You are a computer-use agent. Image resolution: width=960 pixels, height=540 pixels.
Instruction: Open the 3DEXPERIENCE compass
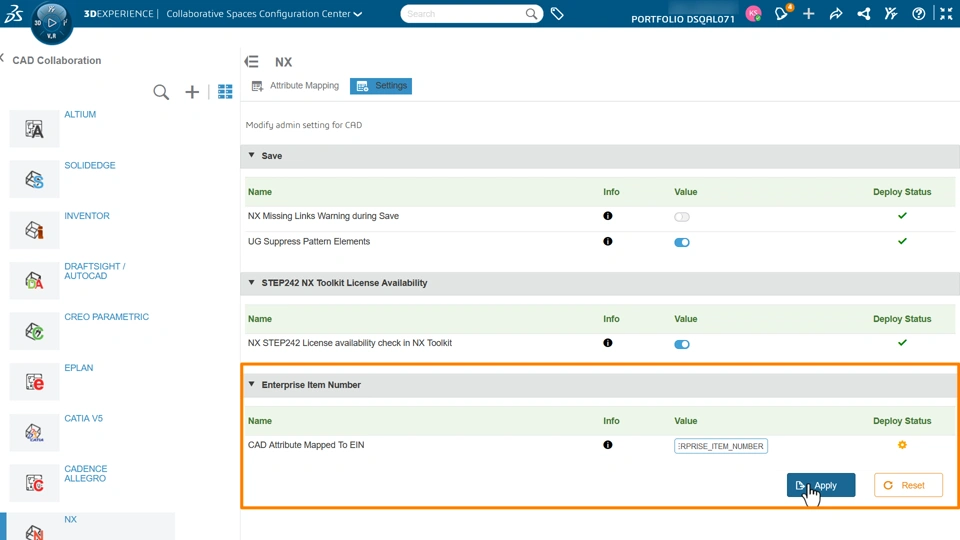(x=51, y=23)
